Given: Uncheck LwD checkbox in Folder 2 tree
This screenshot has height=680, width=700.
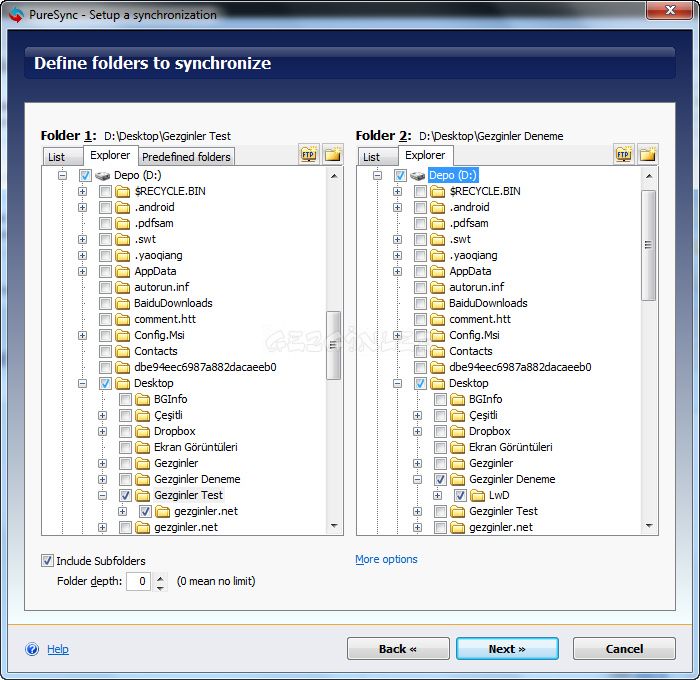Looking at the screenshot, I should tap(460, 495).
